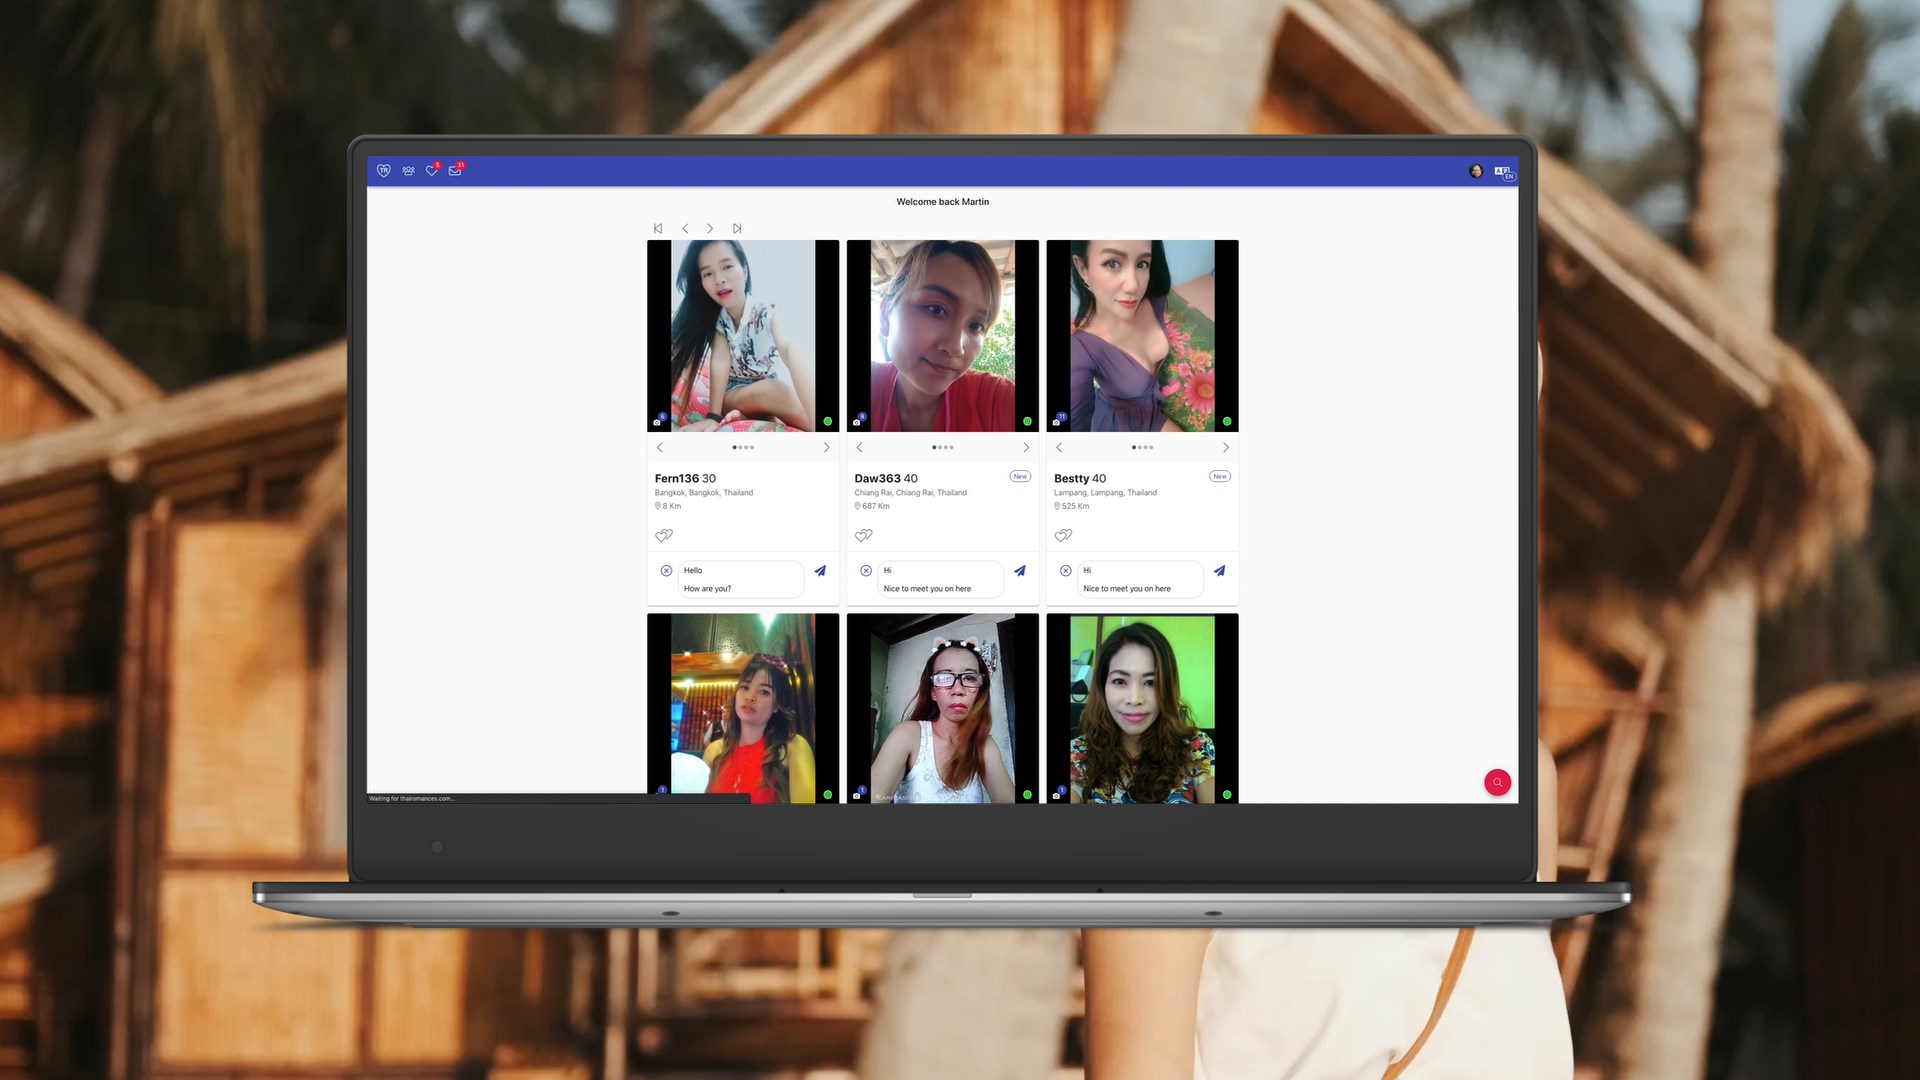Toggle like hearts on Fern136 card
This screenshot has height=1080, width=1920.
click(664, 536)
